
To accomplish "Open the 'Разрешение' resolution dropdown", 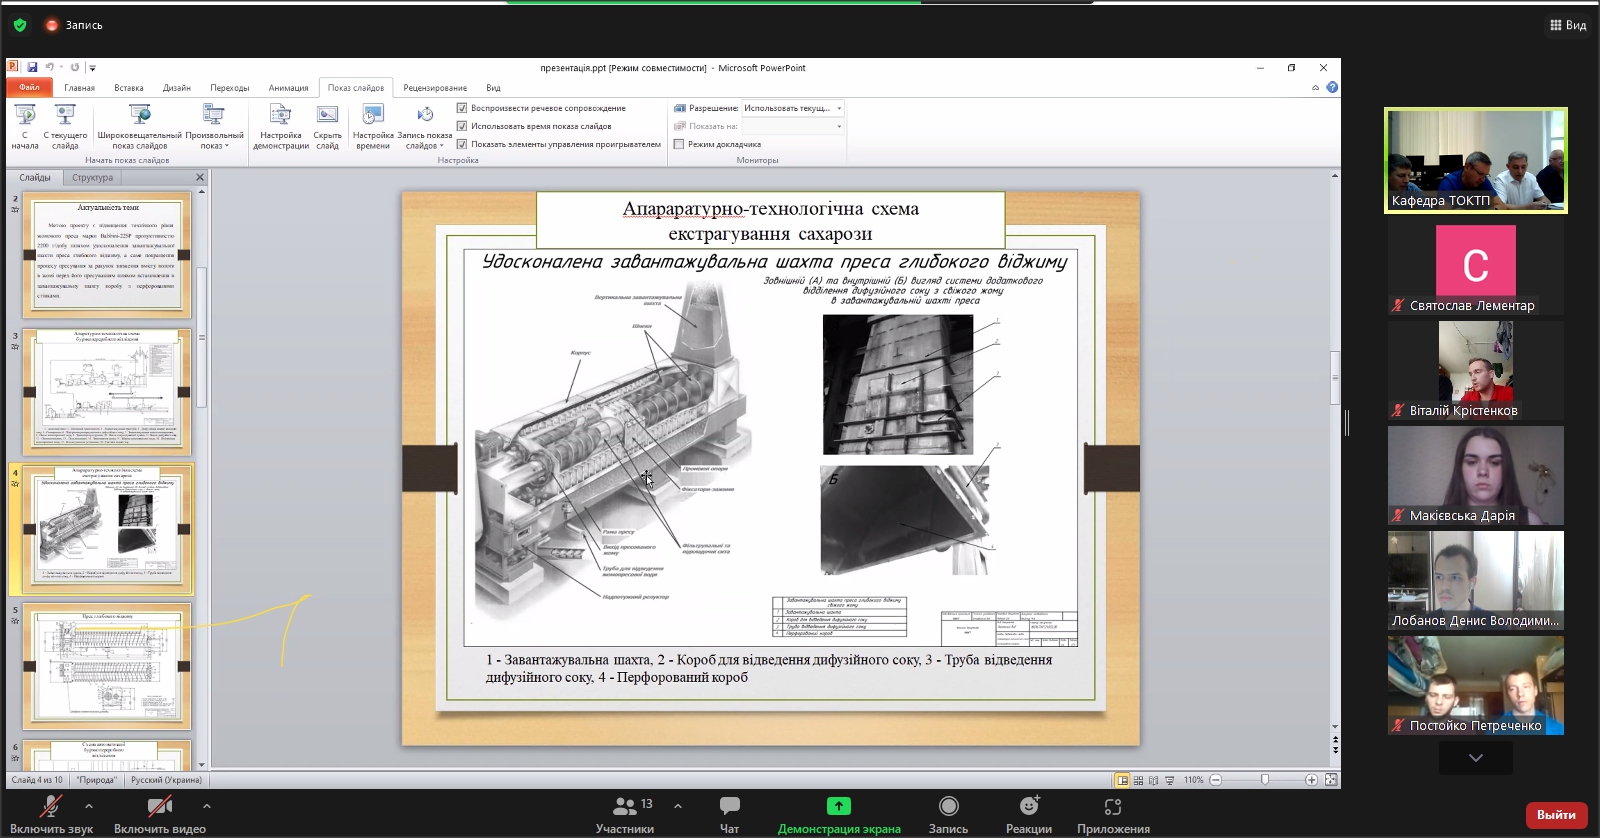I will (x=838, y=108).
